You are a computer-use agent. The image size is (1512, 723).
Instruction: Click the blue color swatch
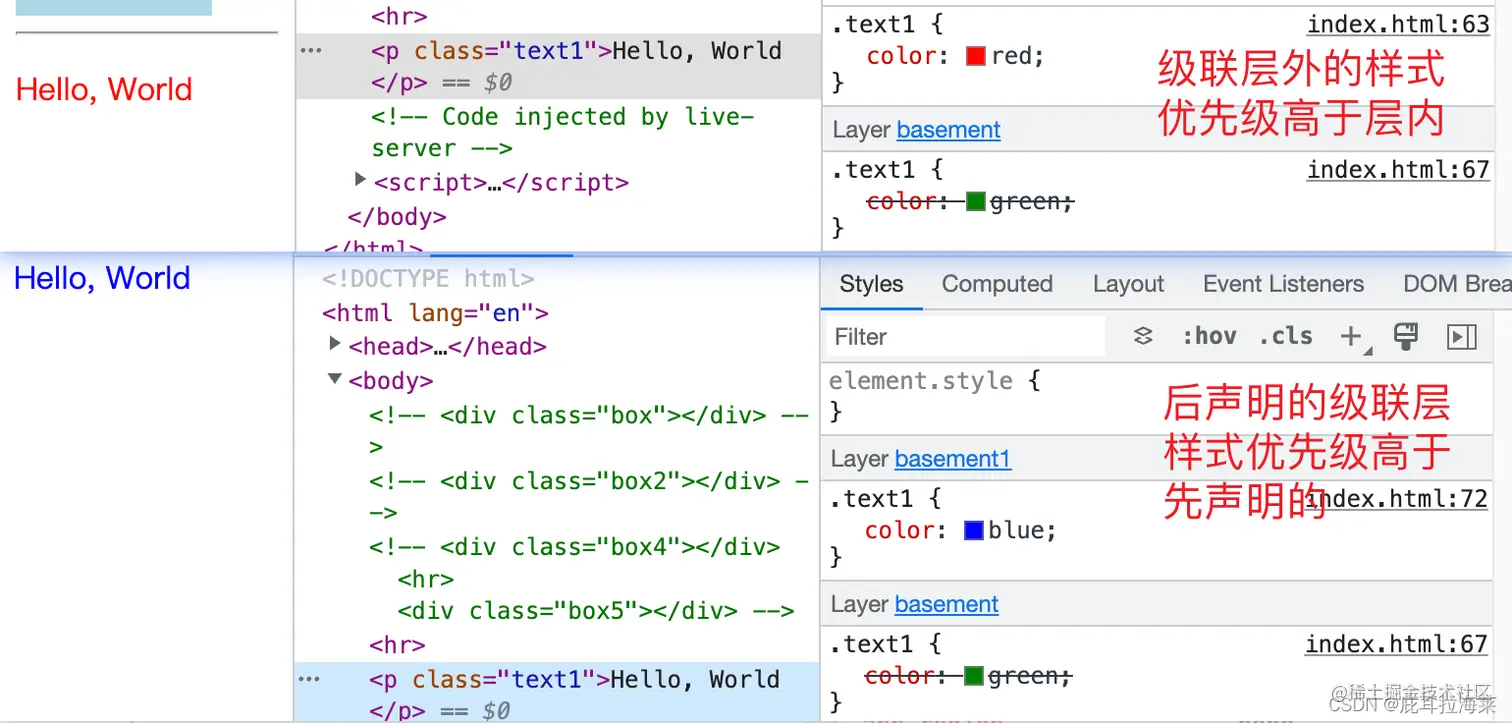974,530
